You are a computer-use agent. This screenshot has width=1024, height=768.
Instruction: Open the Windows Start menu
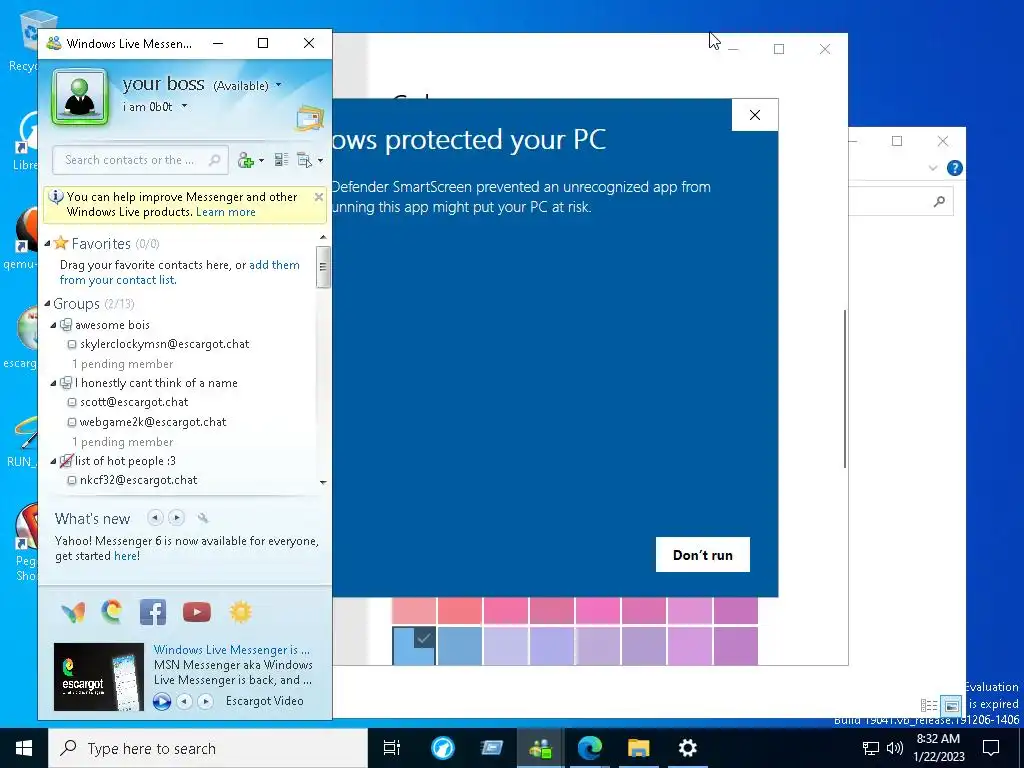click(x=24, y=748)
